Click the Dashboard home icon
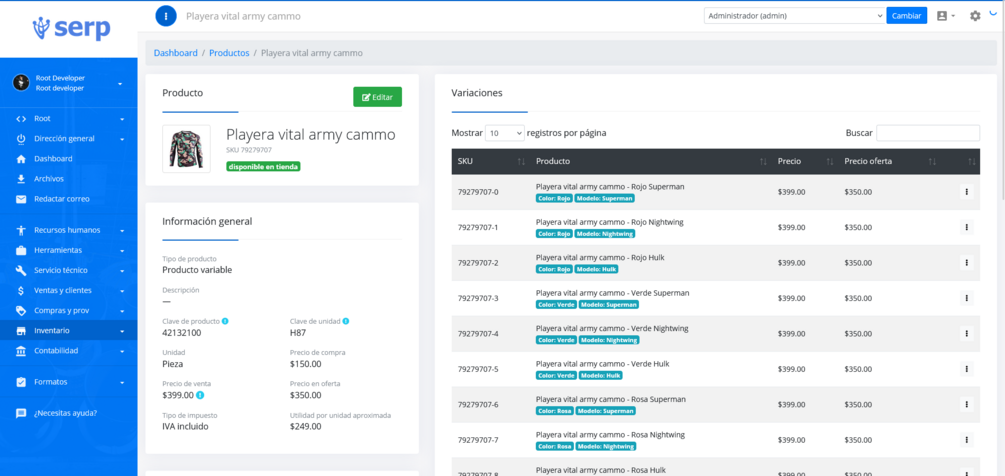The image size is (1005, 476). click(21, 159)
